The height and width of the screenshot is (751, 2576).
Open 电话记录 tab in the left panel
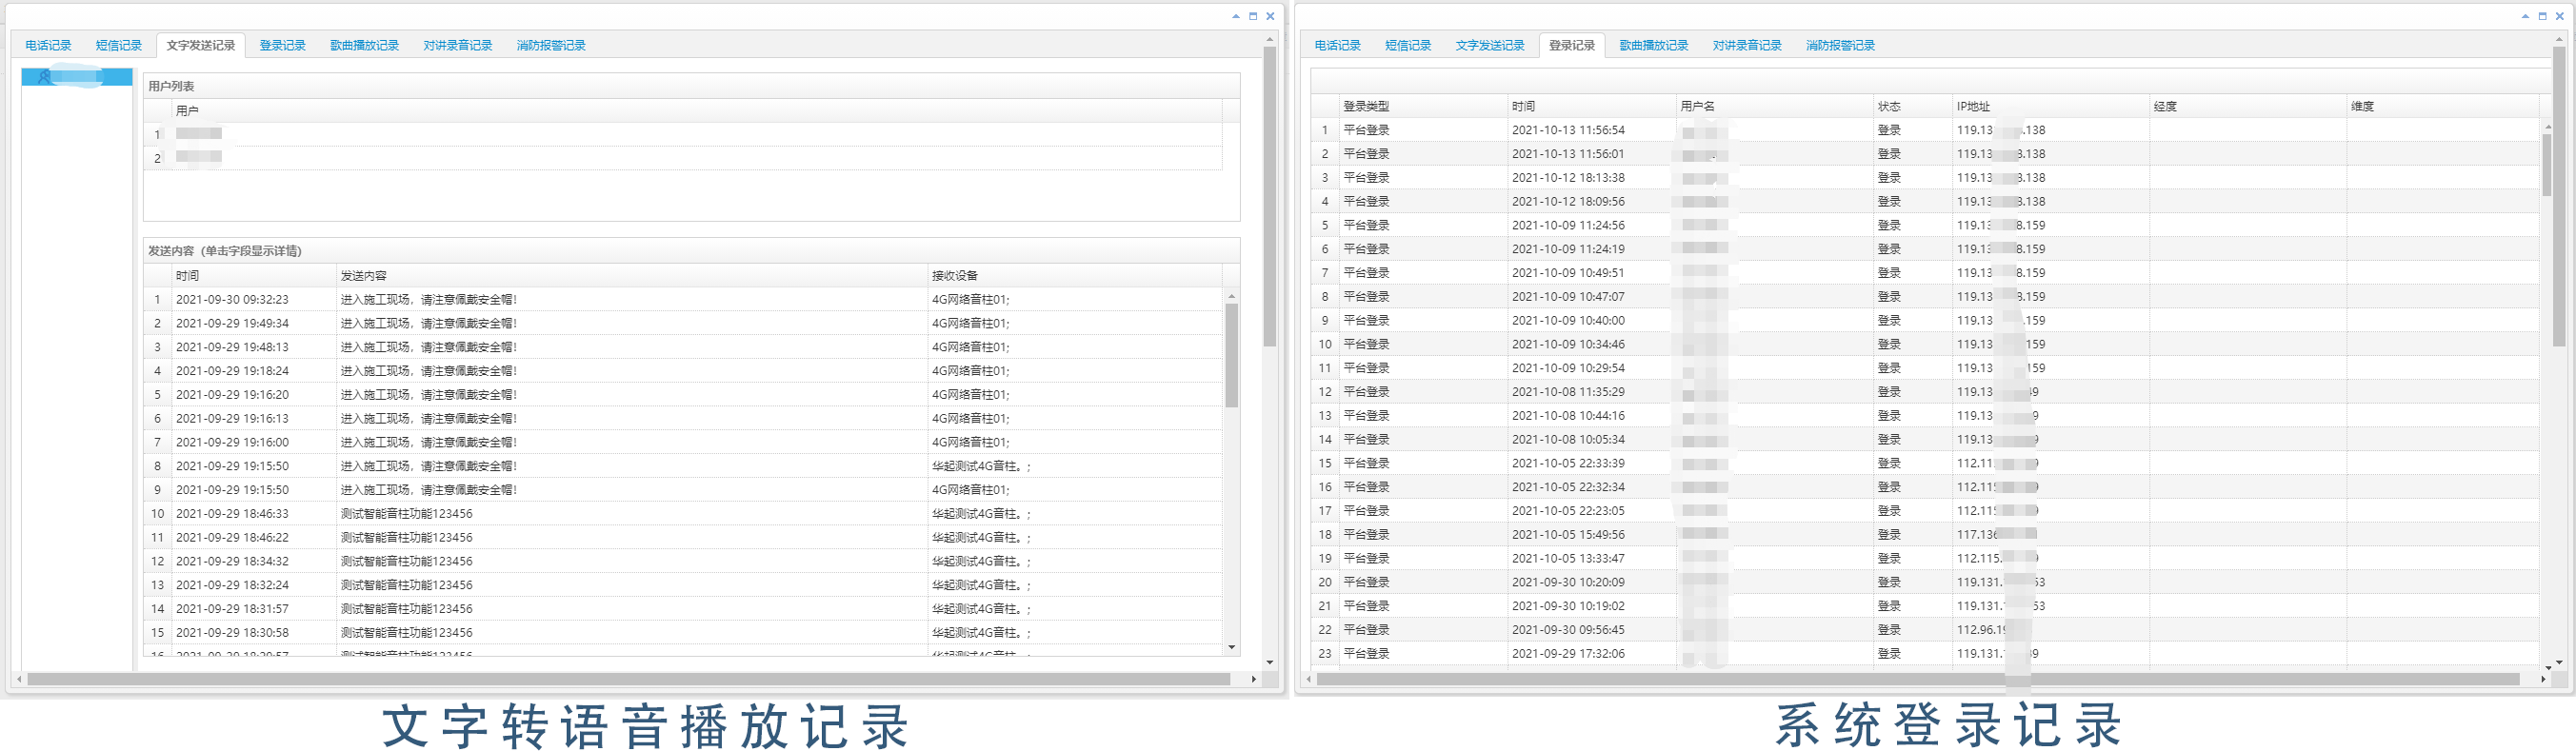(x=48, y=46)
